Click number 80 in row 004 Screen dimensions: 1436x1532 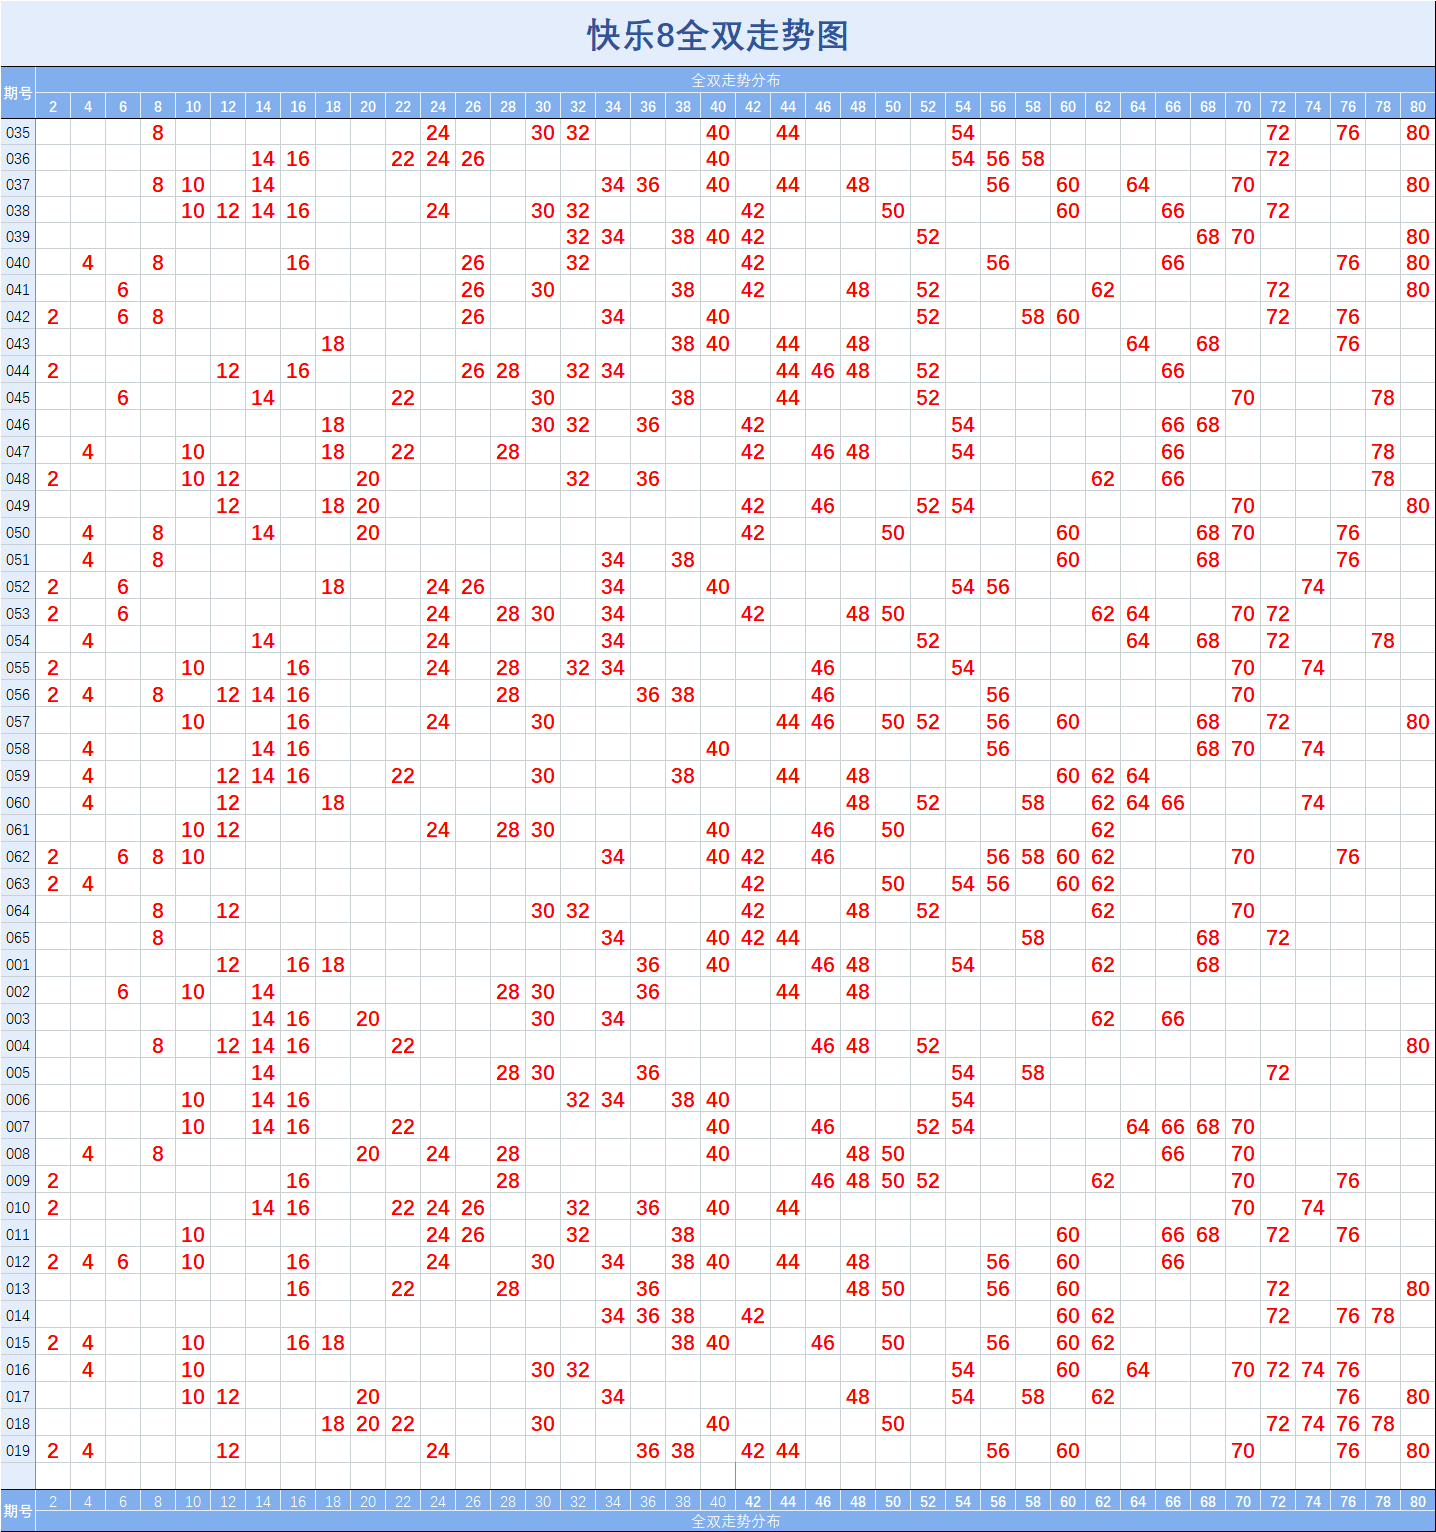click(x=1418, y=1045)
